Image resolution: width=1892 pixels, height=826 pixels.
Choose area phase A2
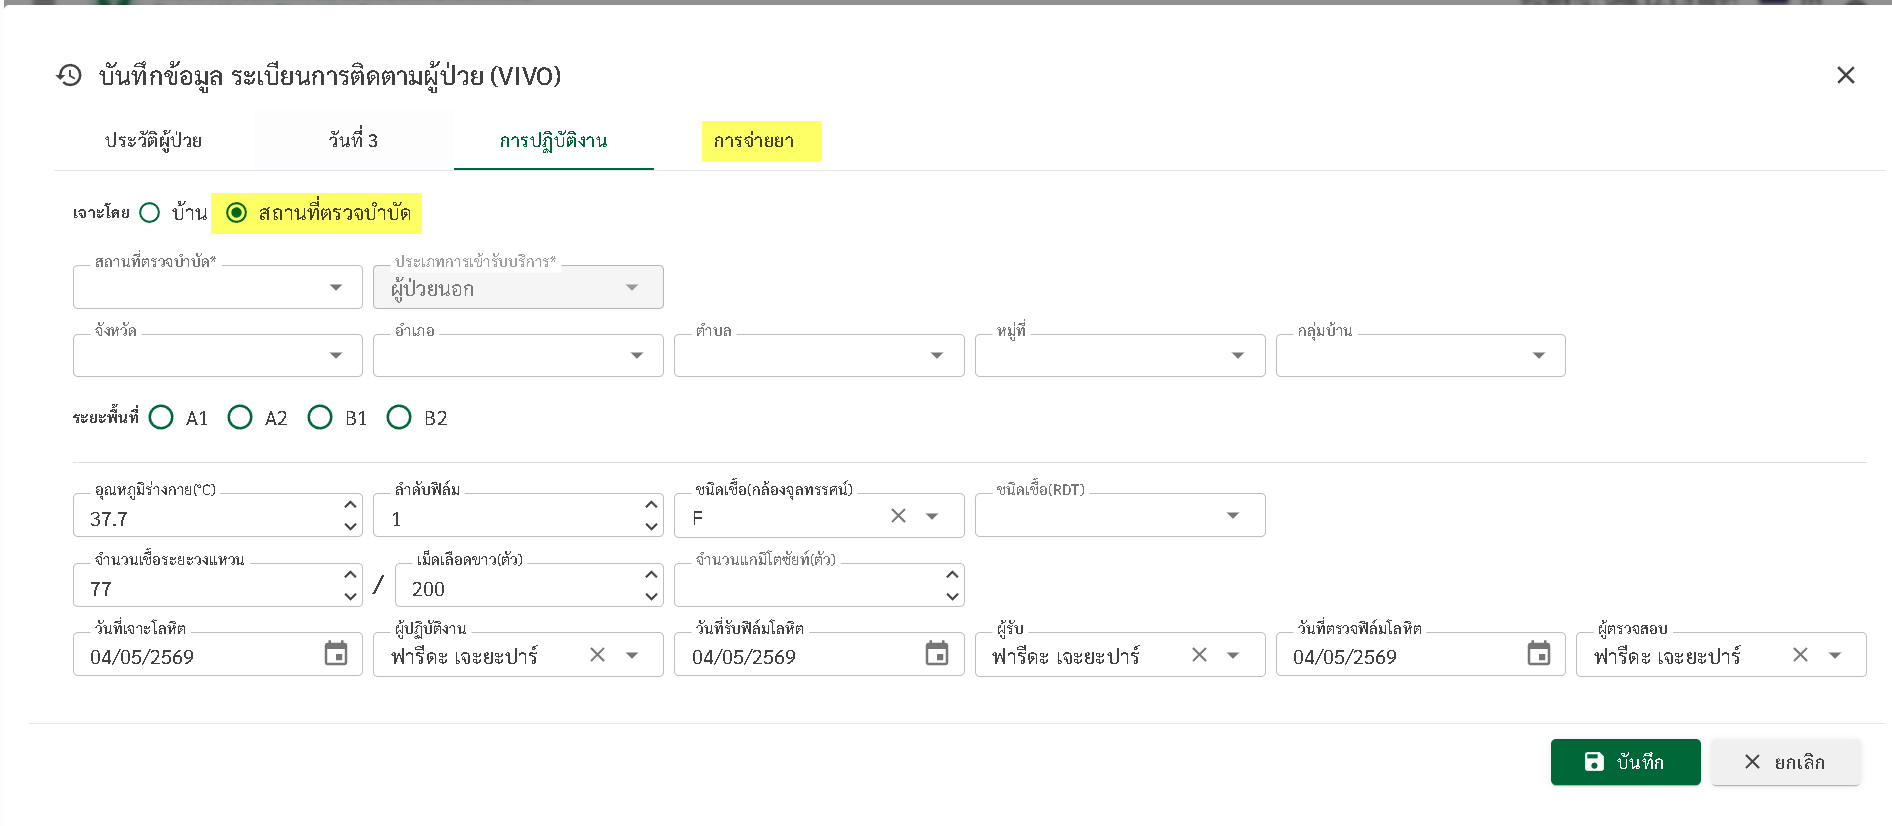(x=240, y=417)
